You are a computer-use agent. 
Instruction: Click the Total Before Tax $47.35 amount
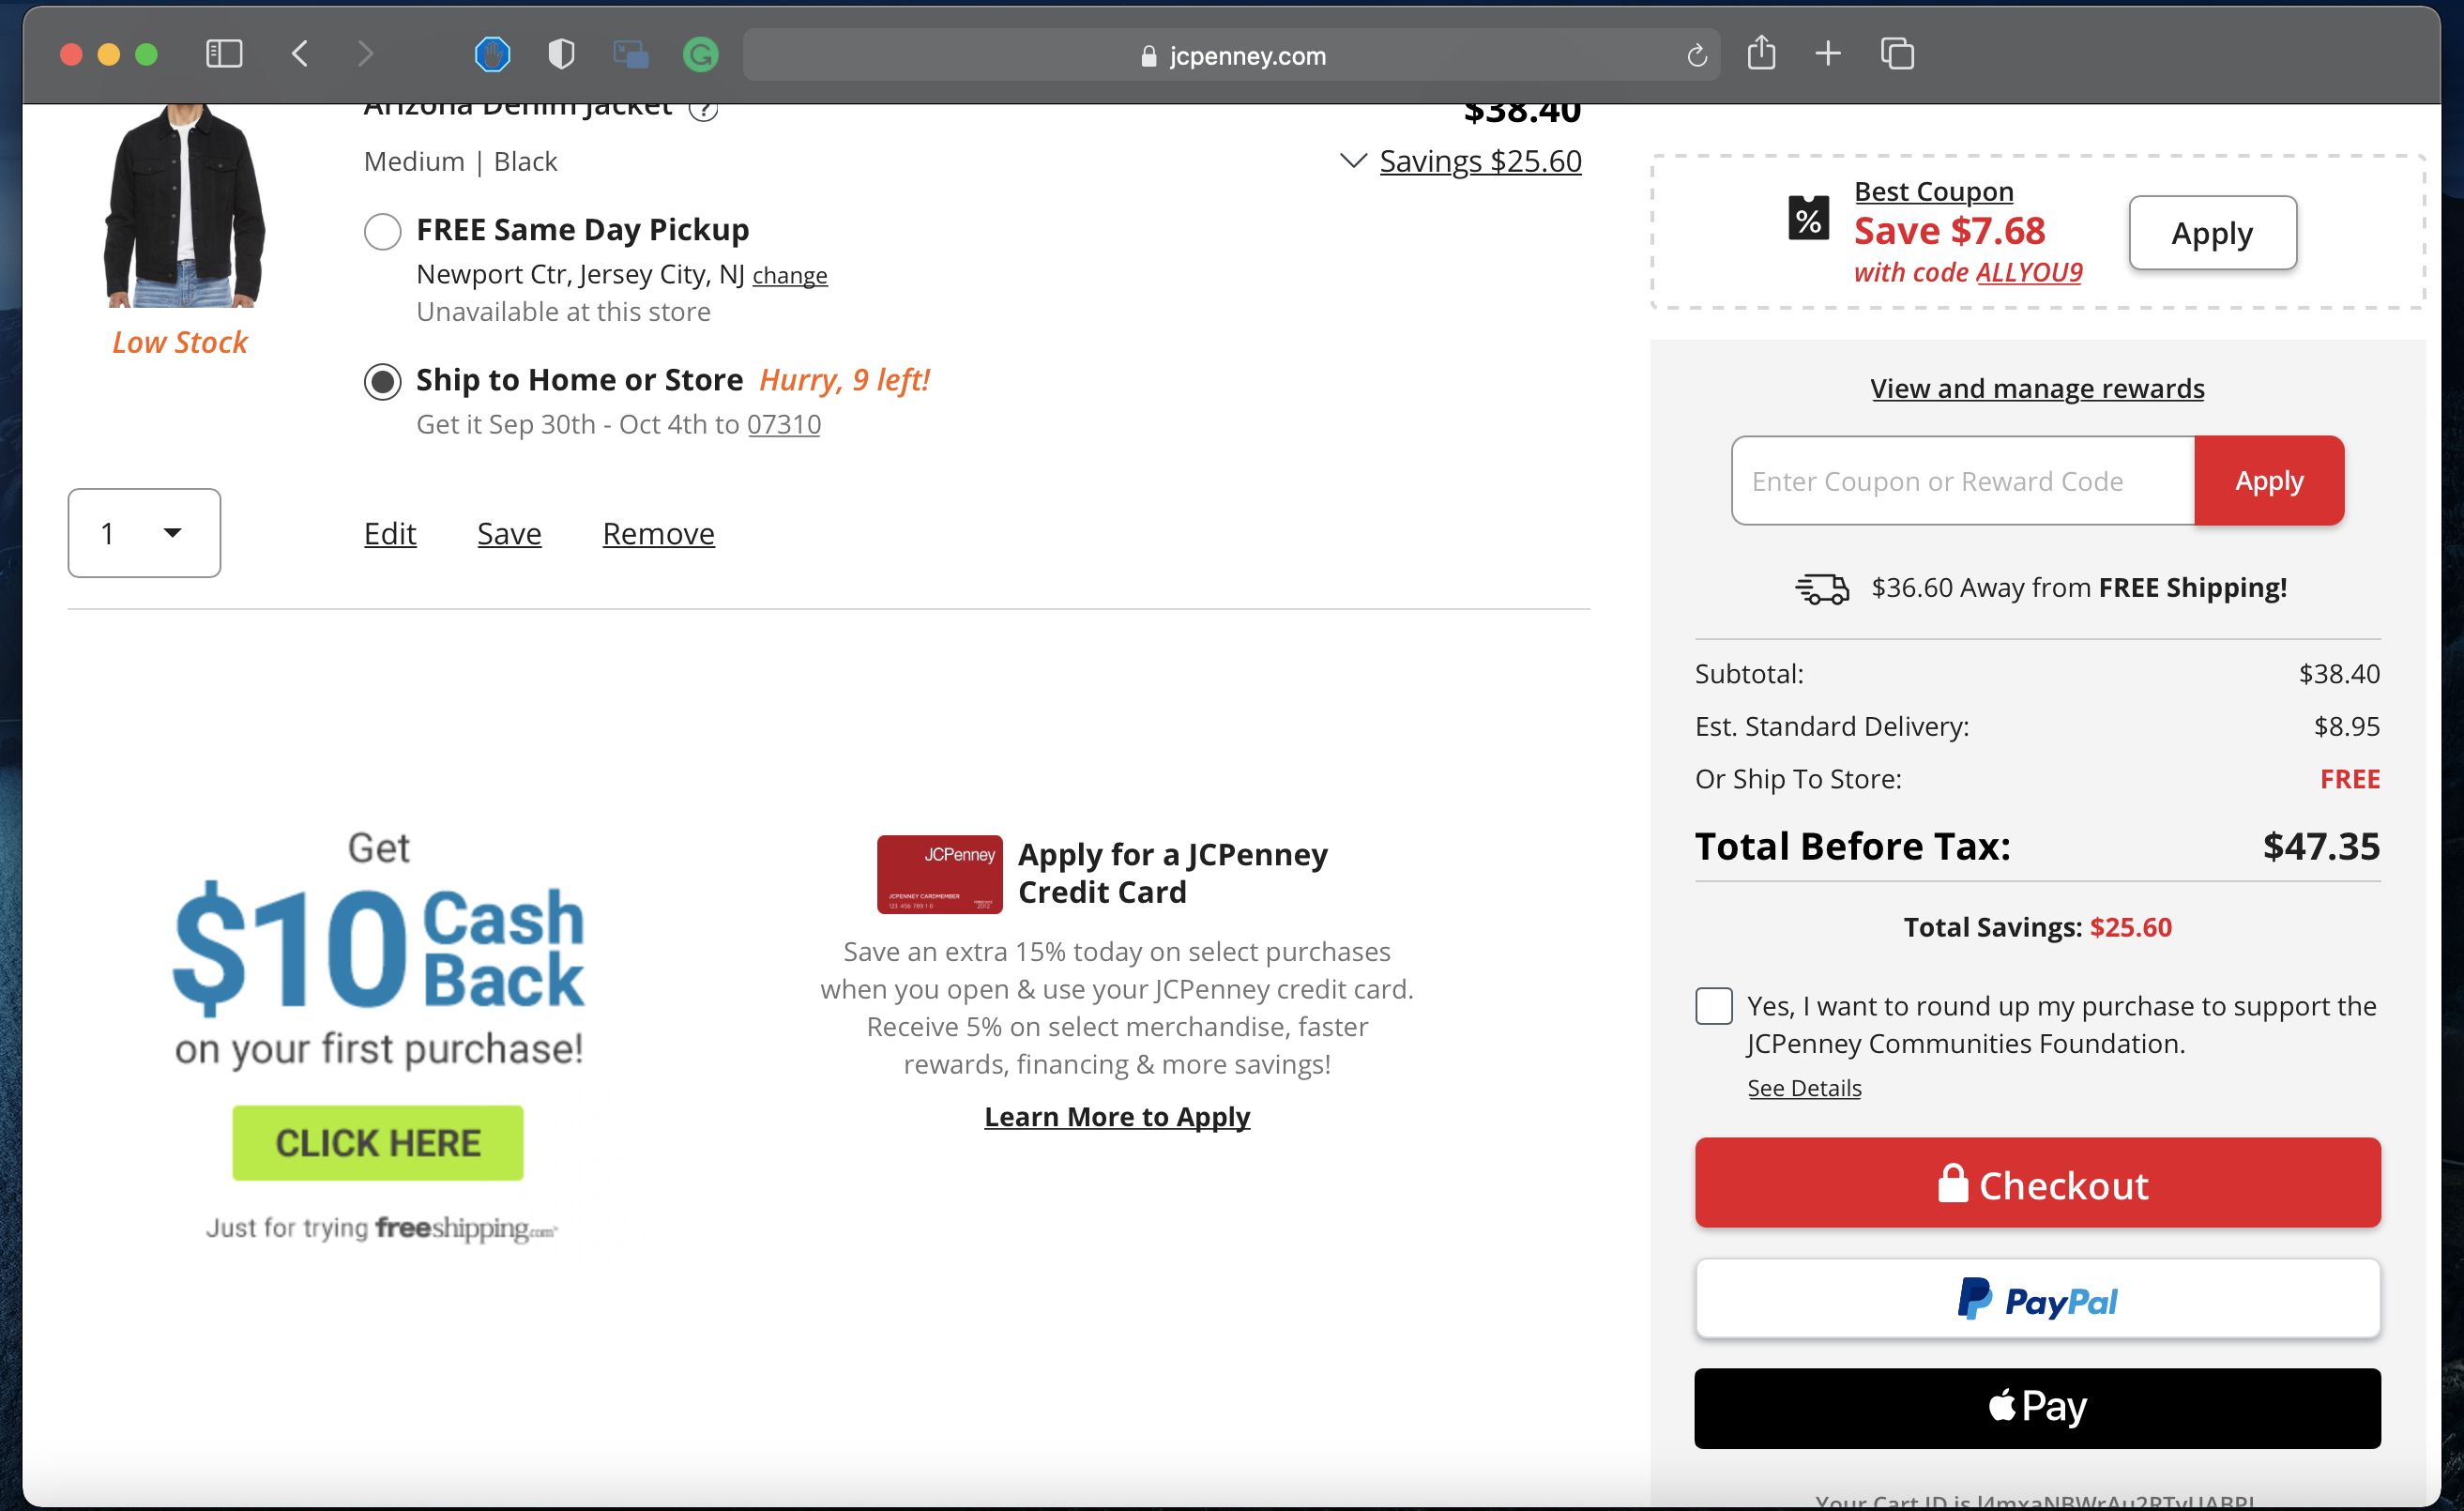pyautogui.click(x=2321, y=847)
